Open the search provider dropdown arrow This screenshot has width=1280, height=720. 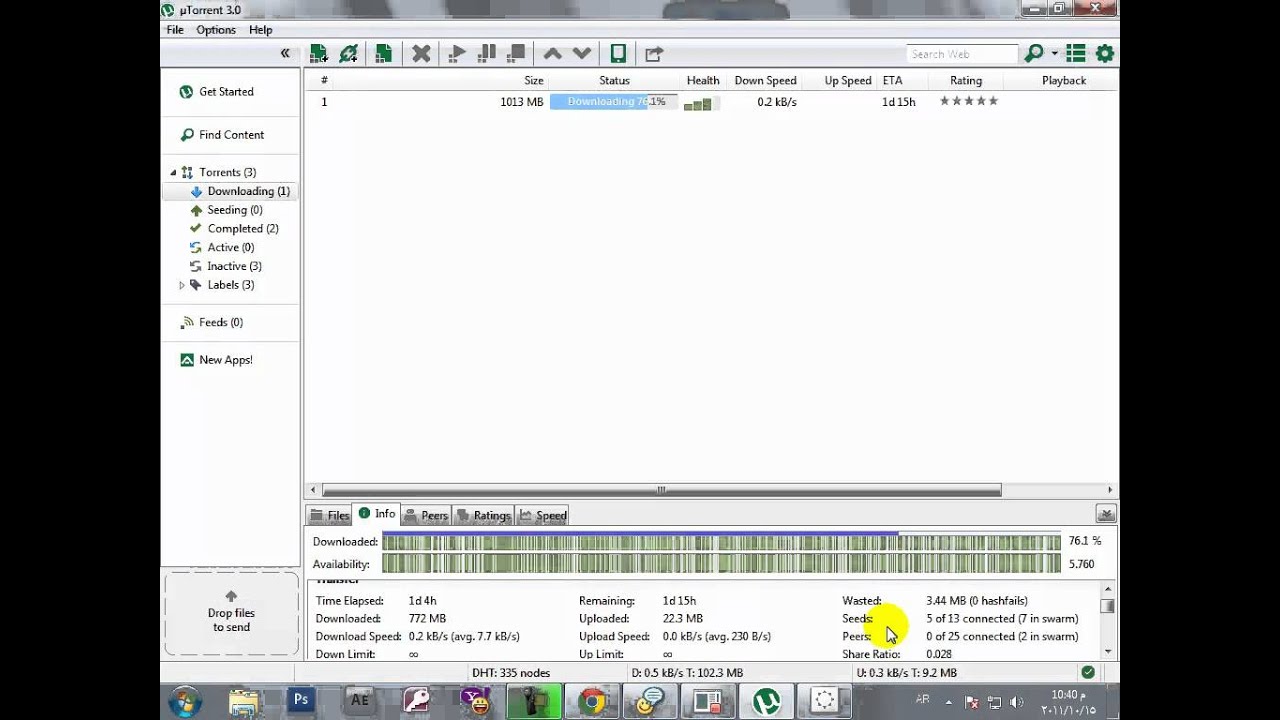[x=1054, y=54]
